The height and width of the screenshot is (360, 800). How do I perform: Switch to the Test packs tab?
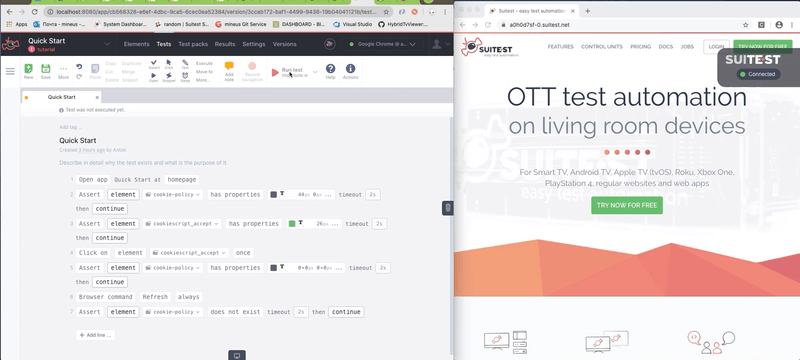pos(193,44)
